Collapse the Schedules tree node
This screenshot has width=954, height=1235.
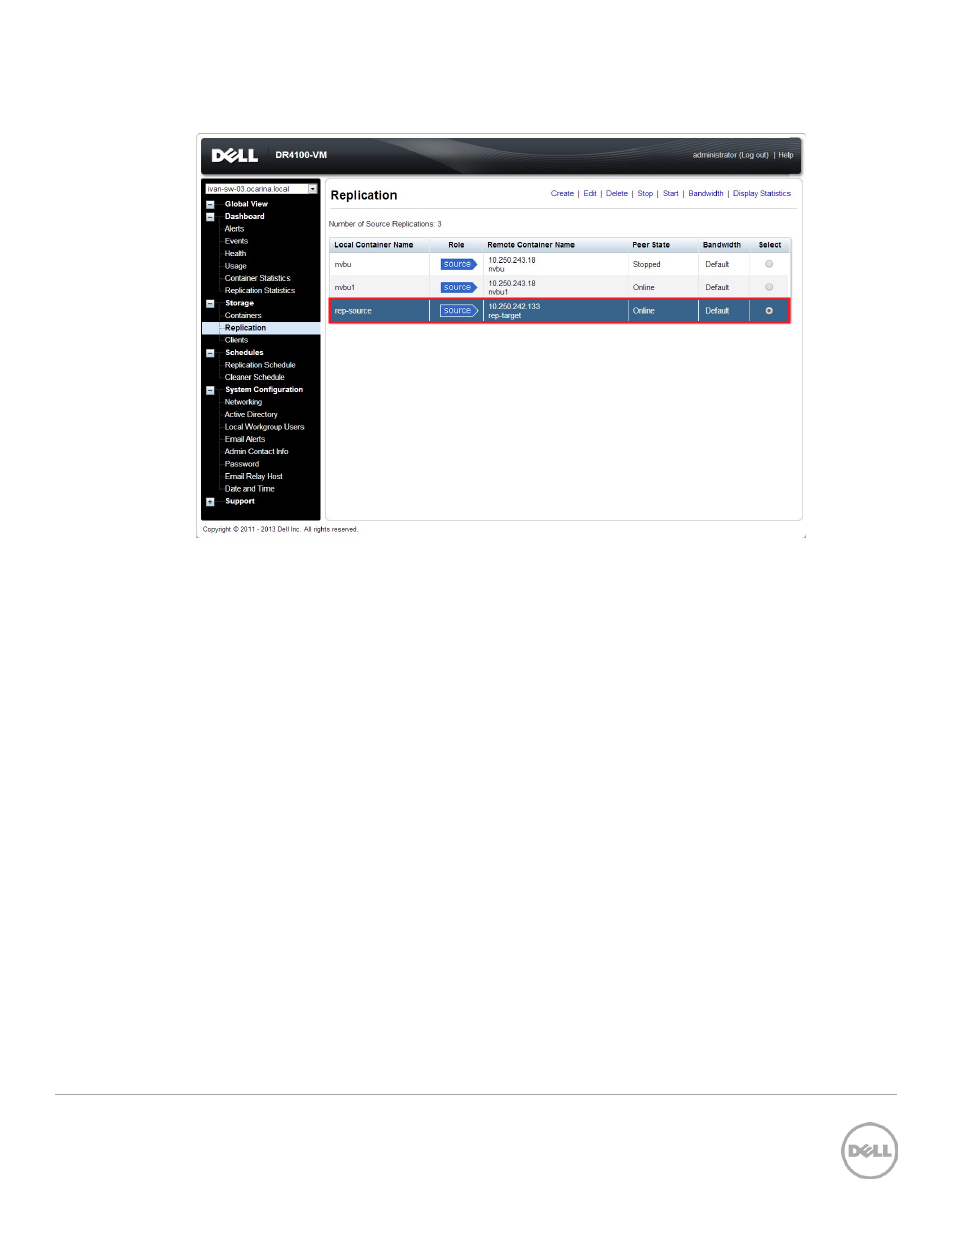[210, 353]
